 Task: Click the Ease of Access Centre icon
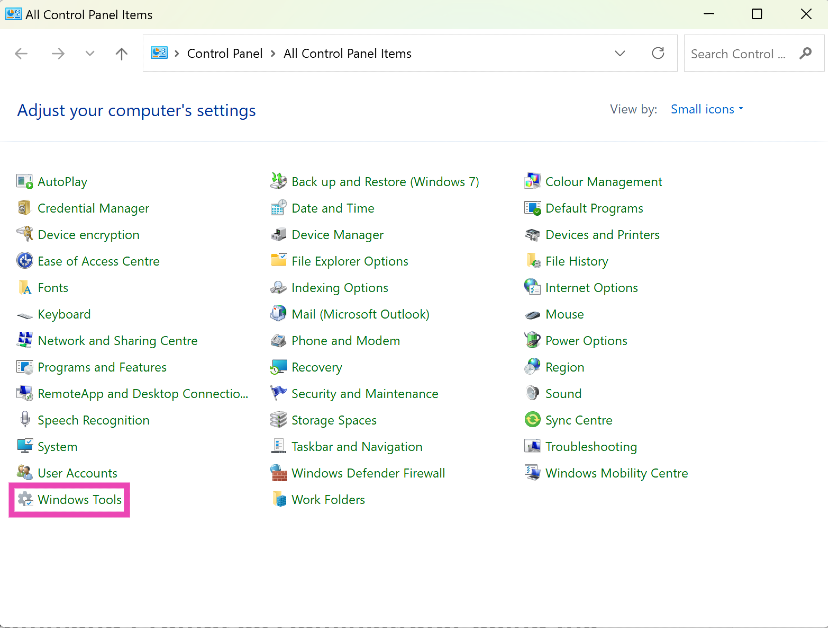(x=25, y=261)
